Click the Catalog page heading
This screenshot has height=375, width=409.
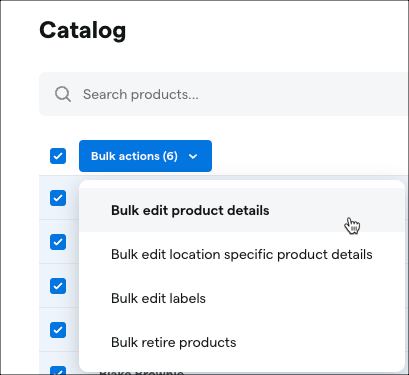coord(83,30)
